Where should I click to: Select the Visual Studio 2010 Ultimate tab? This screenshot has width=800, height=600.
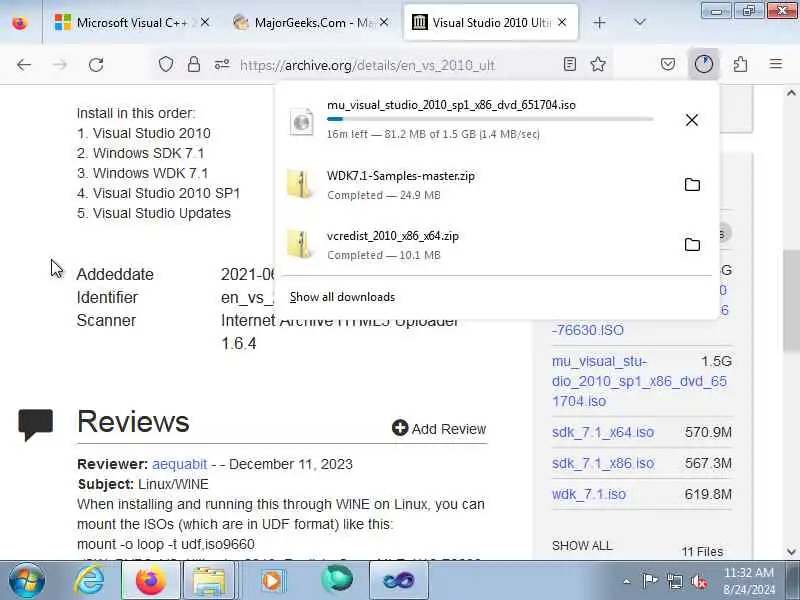coord(490,22)
